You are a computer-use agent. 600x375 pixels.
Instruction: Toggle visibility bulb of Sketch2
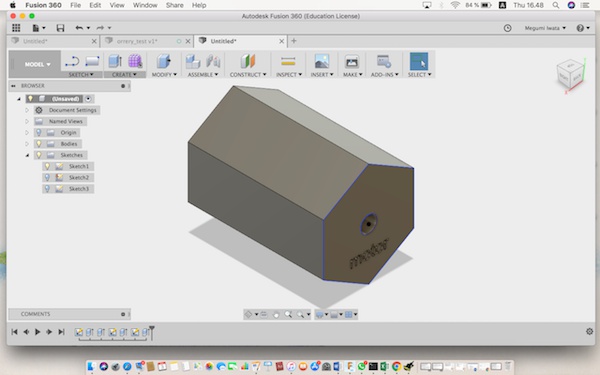tap(47, 178)
